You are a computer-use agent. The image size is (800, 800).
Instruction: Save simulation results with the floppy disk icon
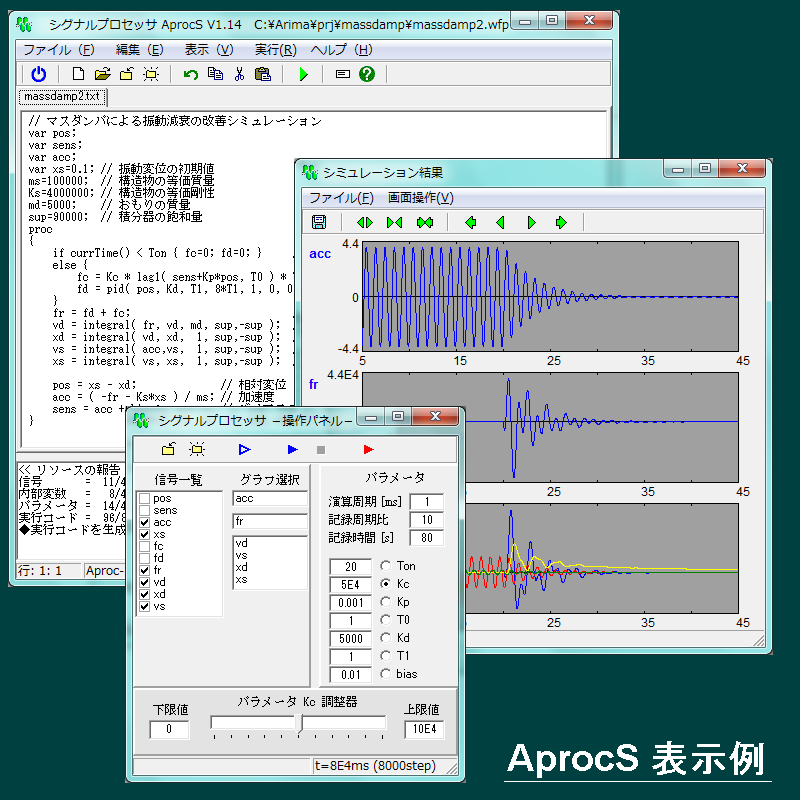click(319, 222)
